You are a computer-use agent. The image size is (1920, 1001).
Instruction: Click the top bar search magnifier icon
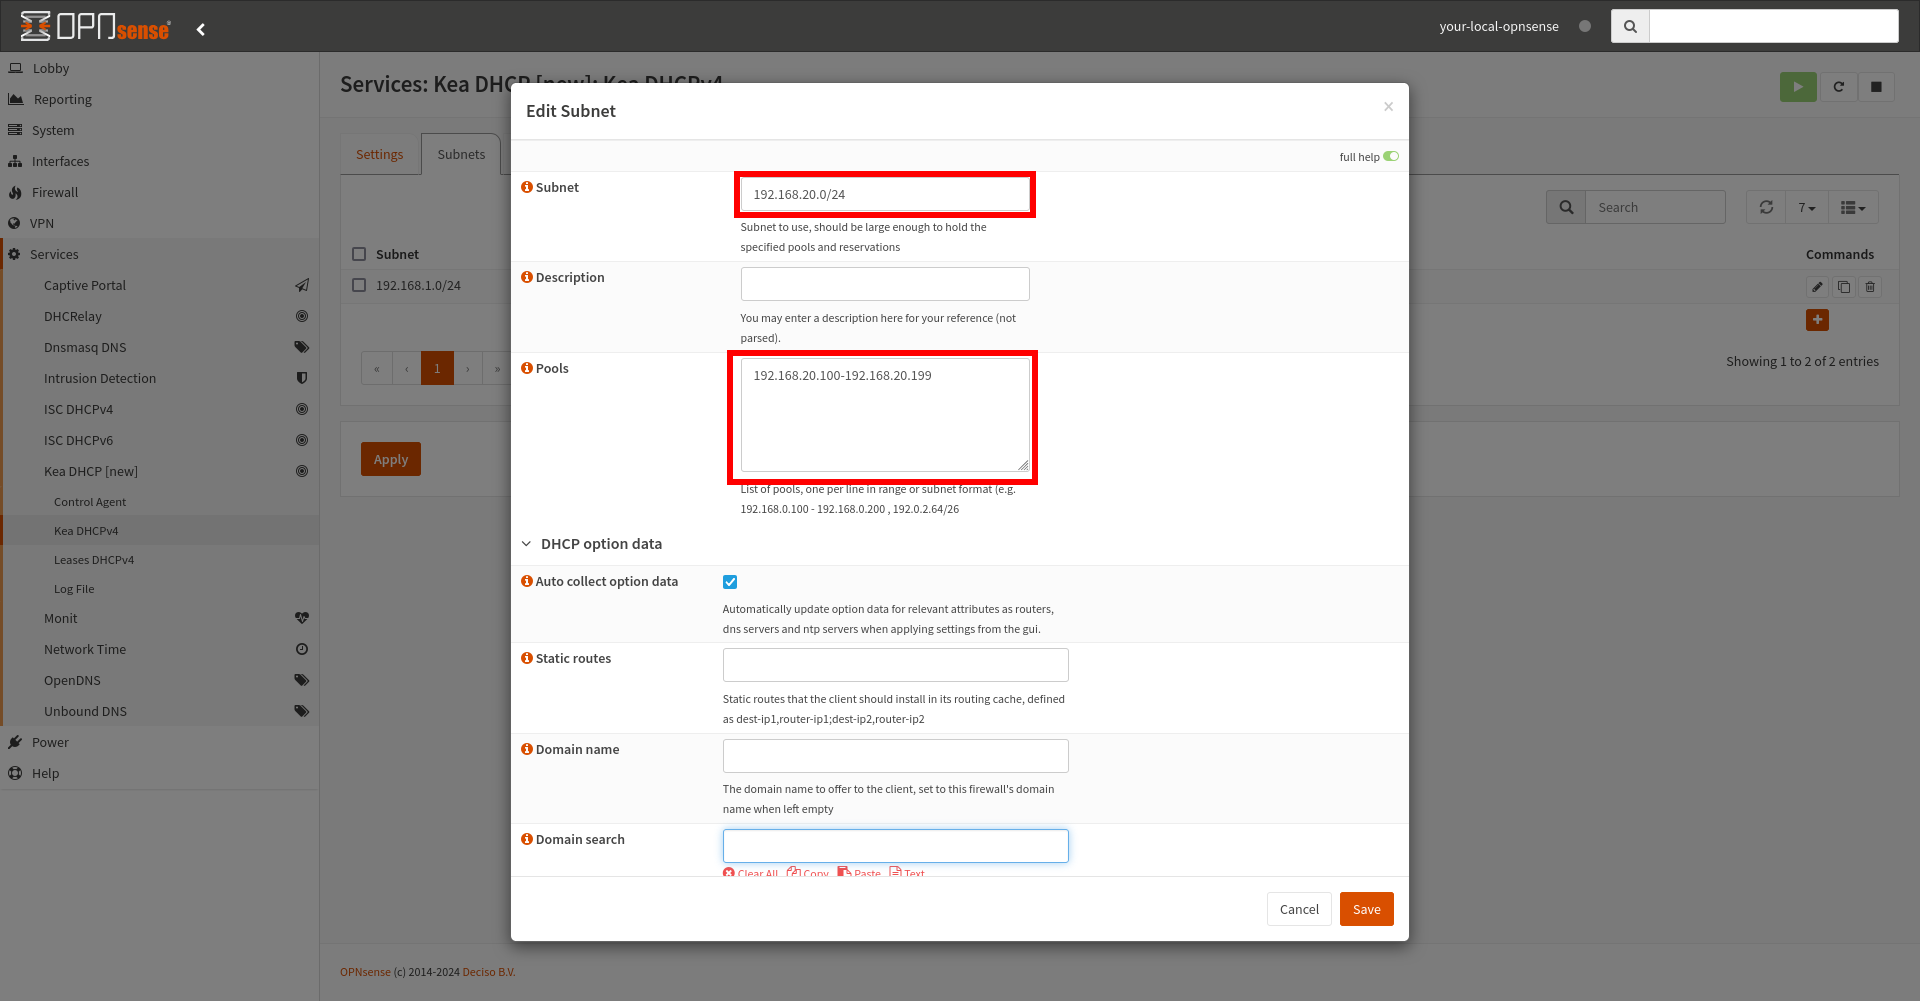click(1630, 26)
